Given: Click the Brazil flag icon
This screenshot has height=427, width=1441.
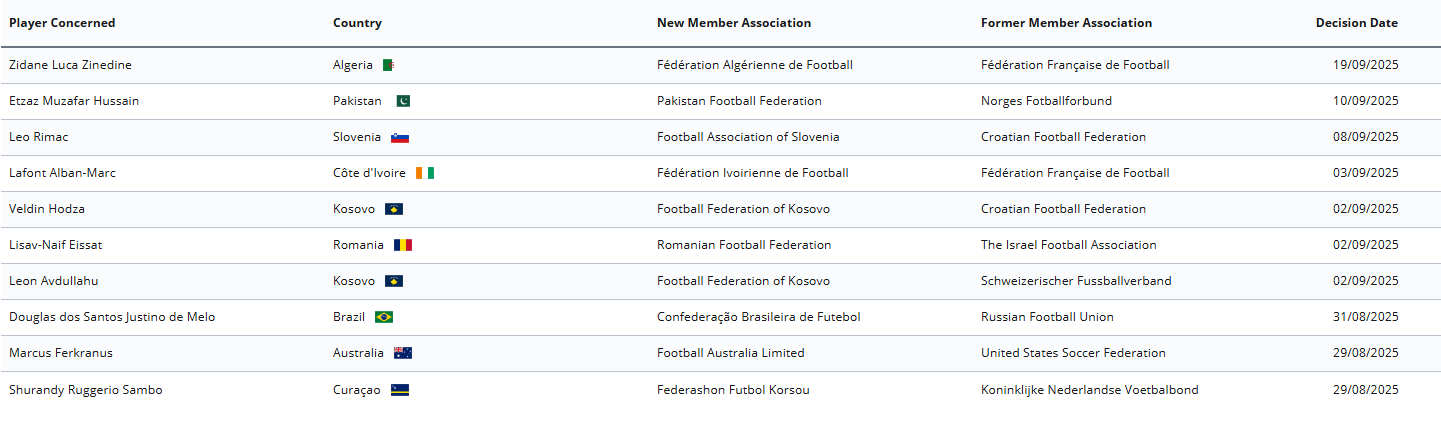Looking at the screenshot, I should [384, 317].
